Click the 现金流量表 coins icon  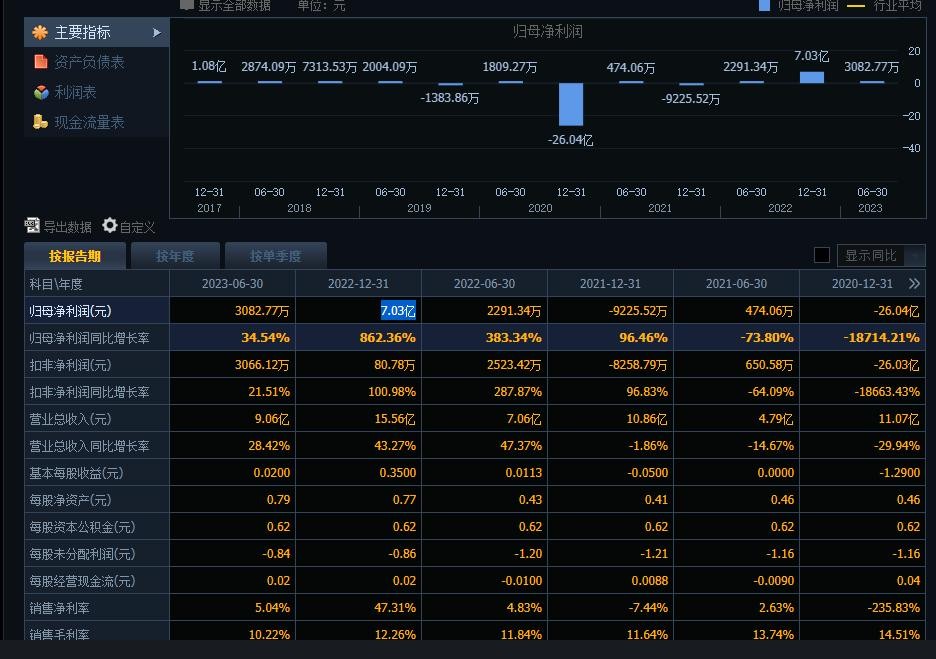[40, 122]
